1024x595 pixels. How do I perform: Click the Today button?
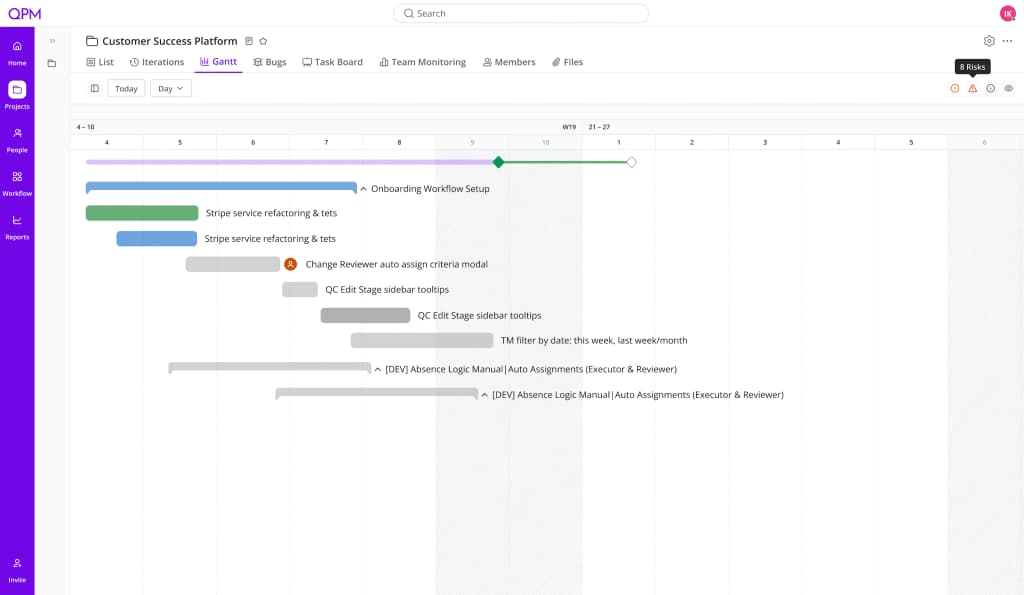(x=126, y=88)
